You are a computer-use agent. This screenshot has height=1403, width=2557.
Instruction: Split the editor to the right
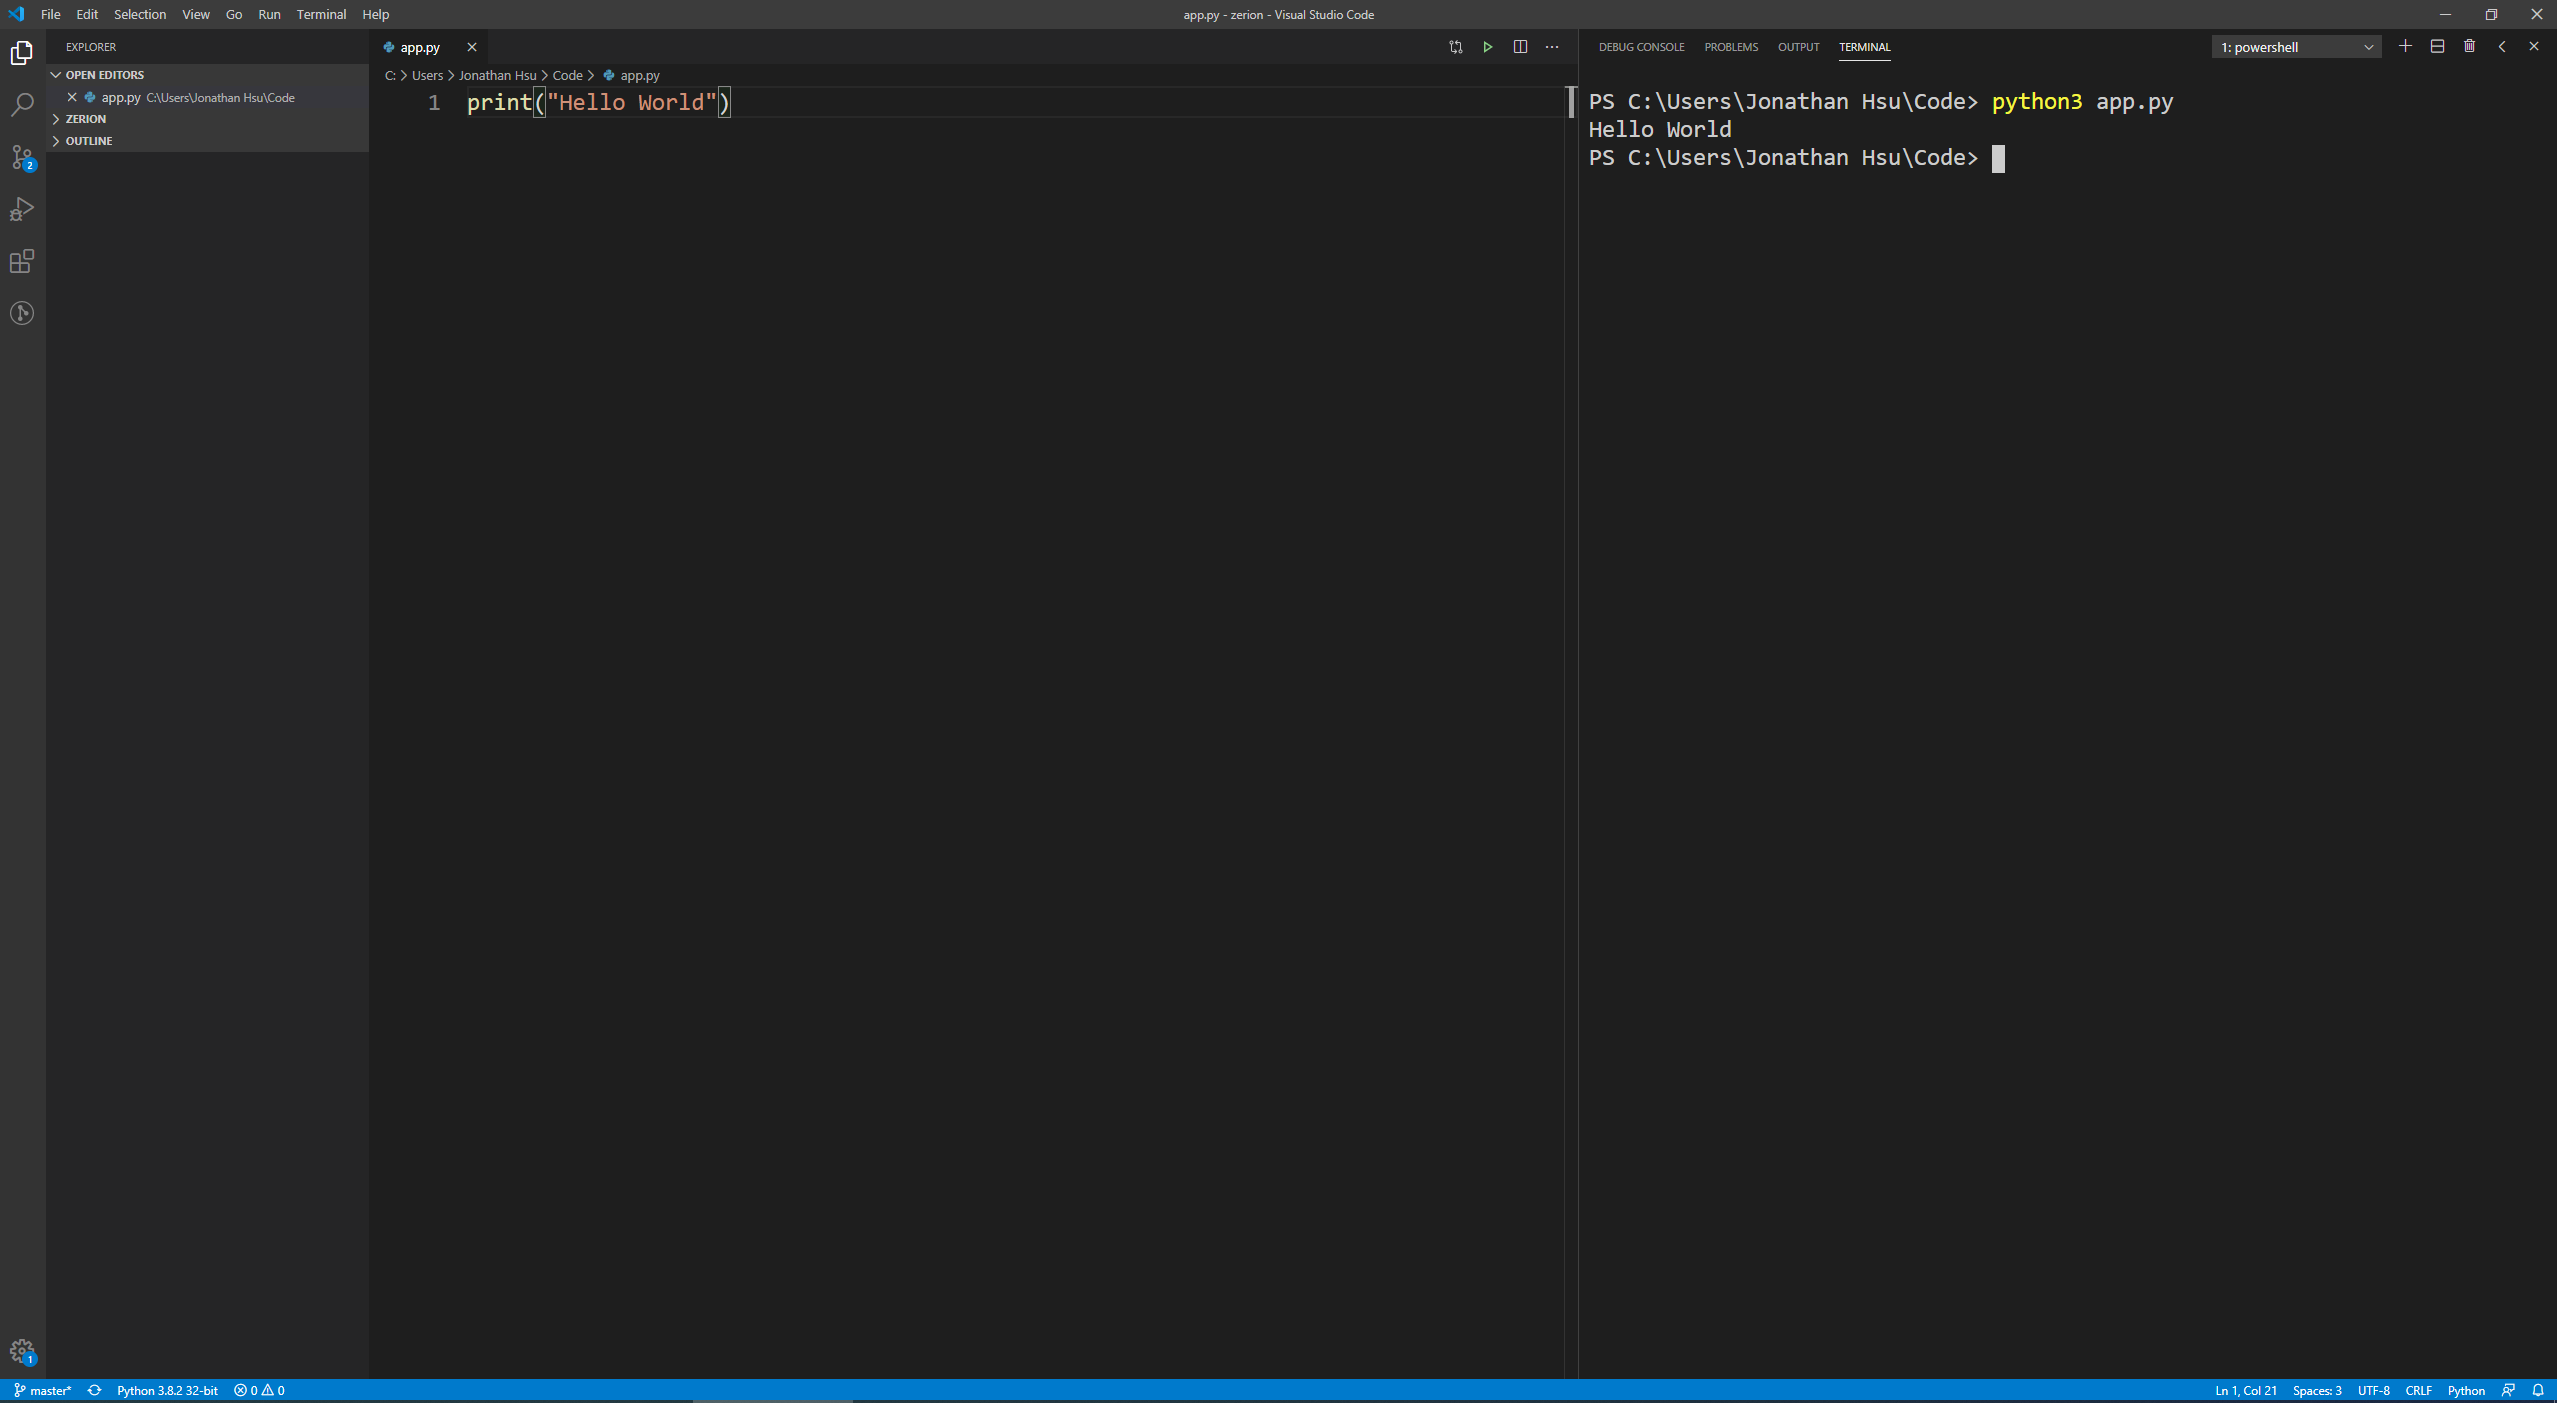(x=1520, y=47)
